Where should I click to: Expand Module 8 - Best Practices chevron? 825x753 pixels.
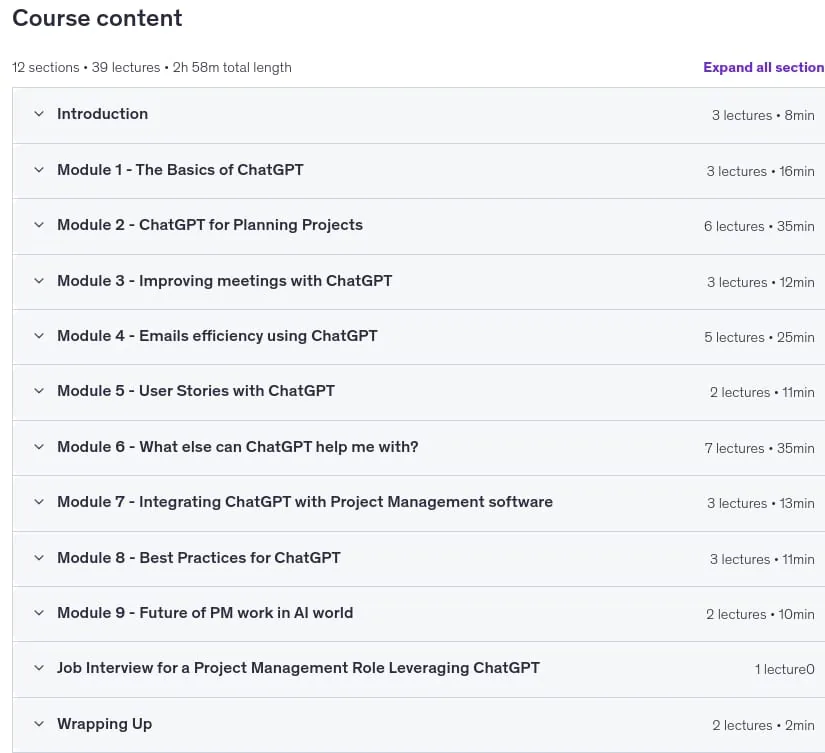click(x=39, y=557)
